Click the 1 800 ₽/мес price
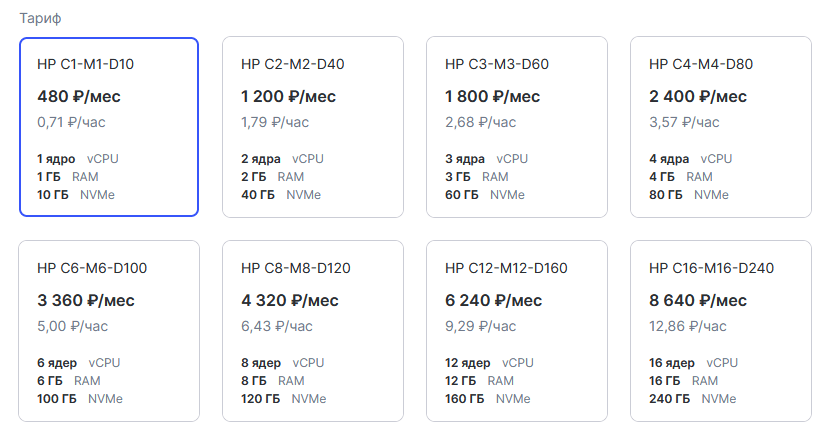This screenshot has width=825, height=428. [x=493, y=97]
